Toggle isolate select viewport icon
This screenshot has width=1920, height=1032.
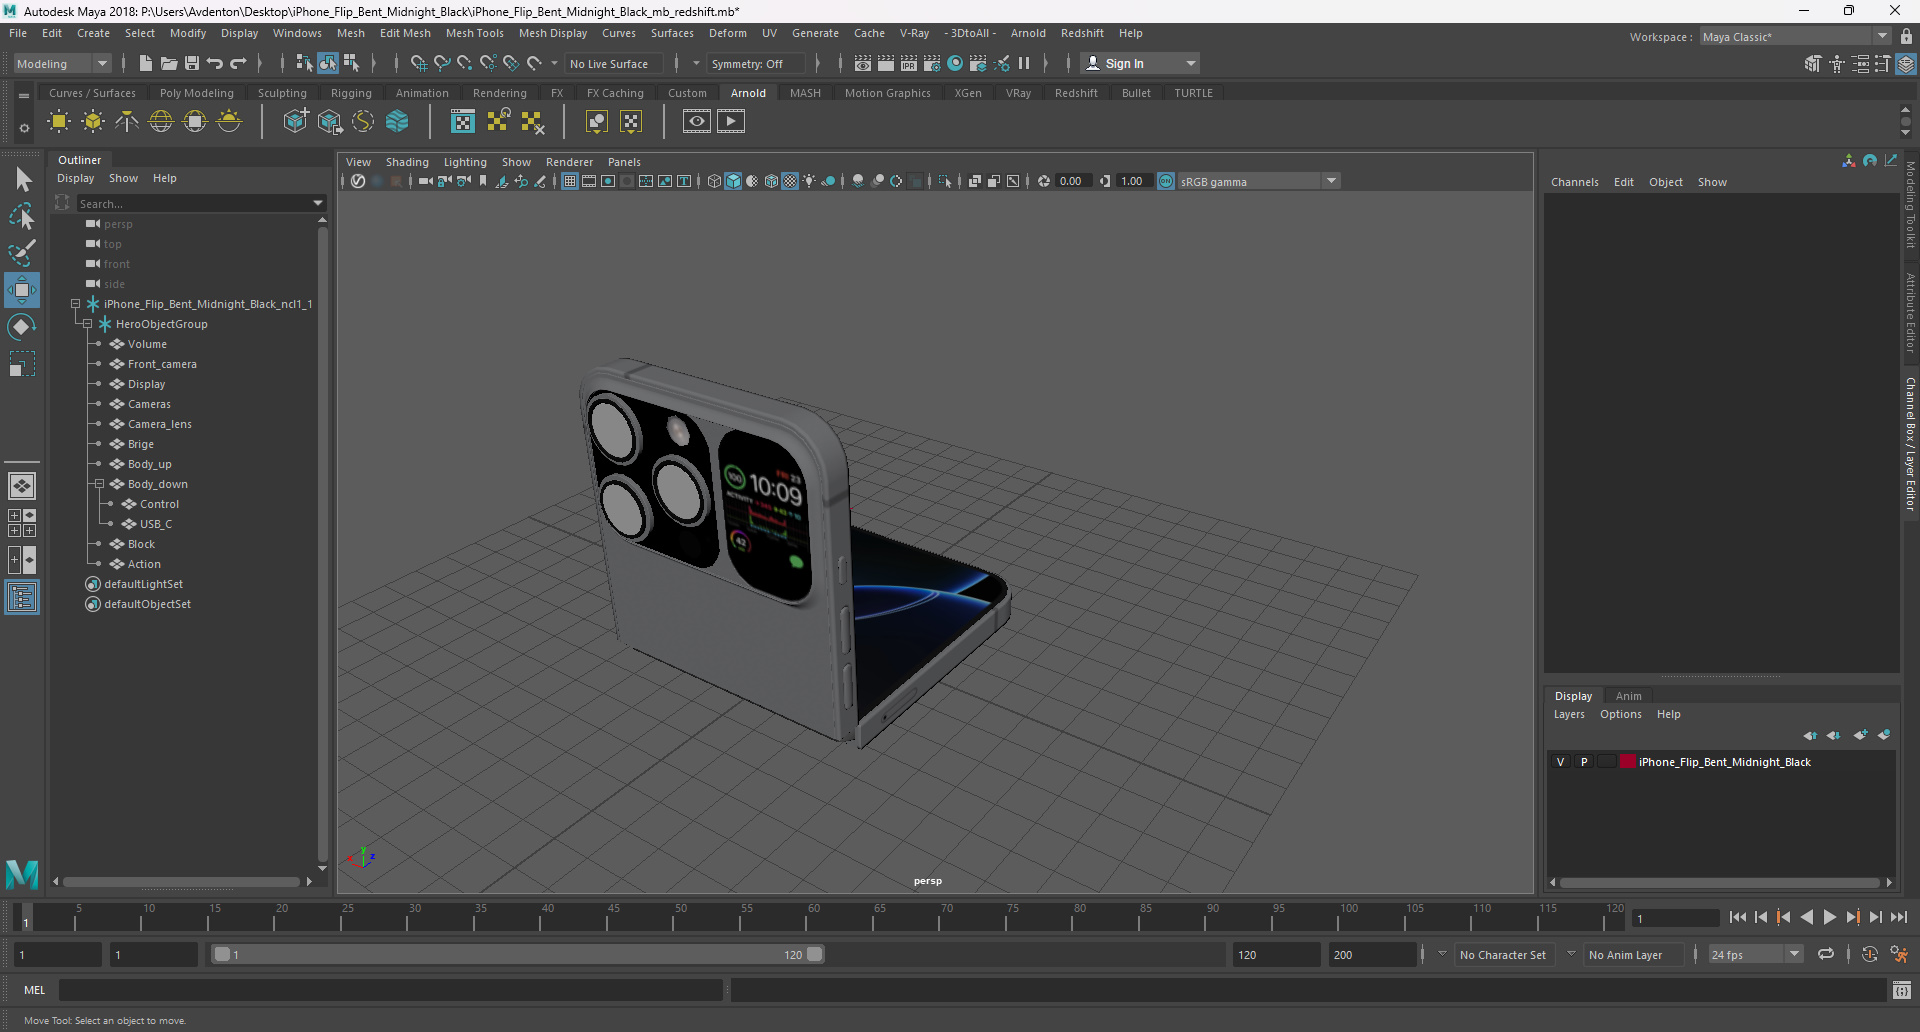point(944,181)
